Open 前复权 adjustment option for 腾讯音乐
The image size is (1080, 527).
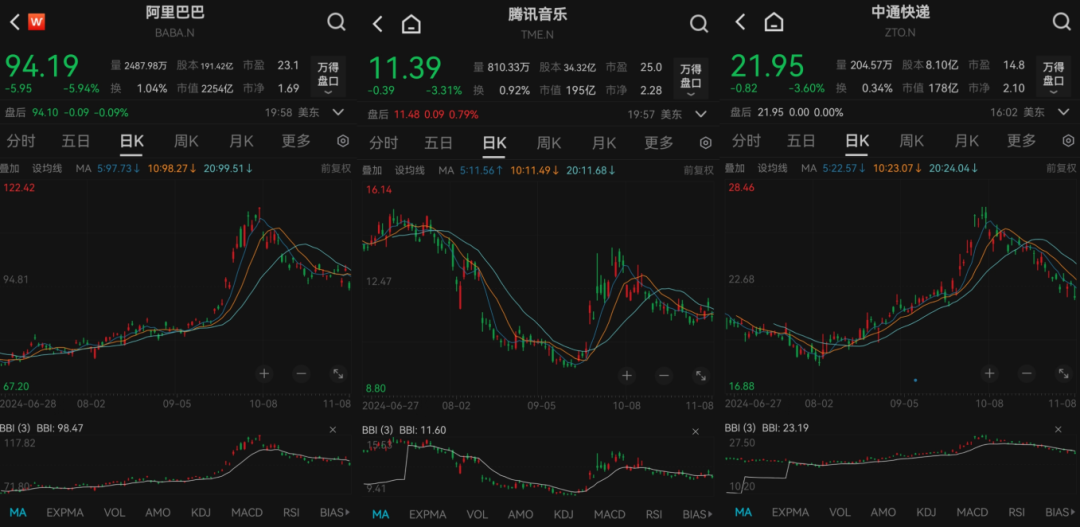pos(698,169)
